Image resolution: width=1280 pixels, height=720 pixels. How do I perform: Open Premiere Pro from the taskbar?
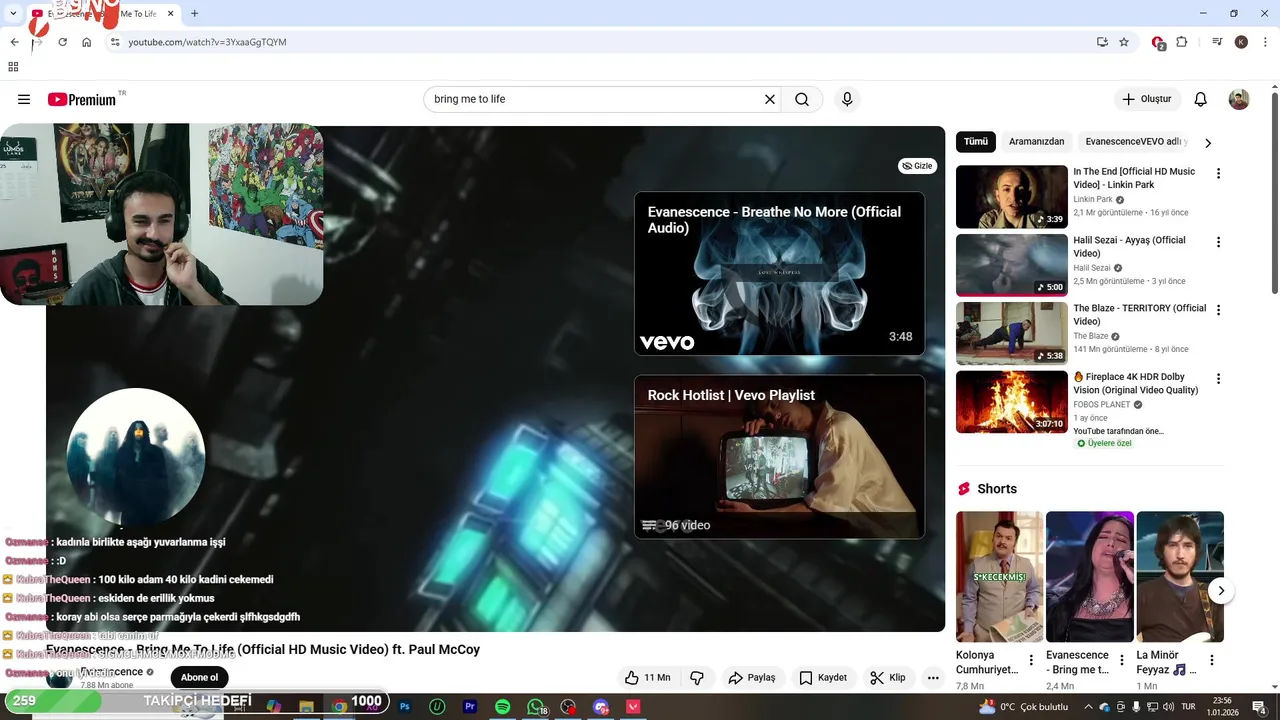coord(470,707)
